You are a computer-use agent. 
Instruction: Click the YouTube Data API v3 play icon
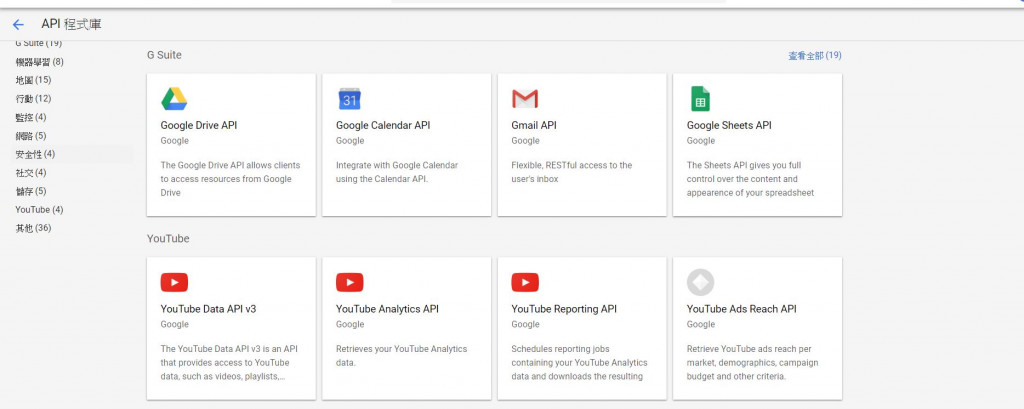pos(174,282)
